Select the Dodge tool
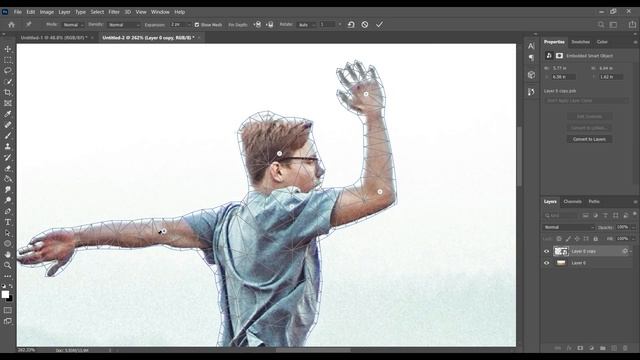Screen dimensions: 640x360 8,200
